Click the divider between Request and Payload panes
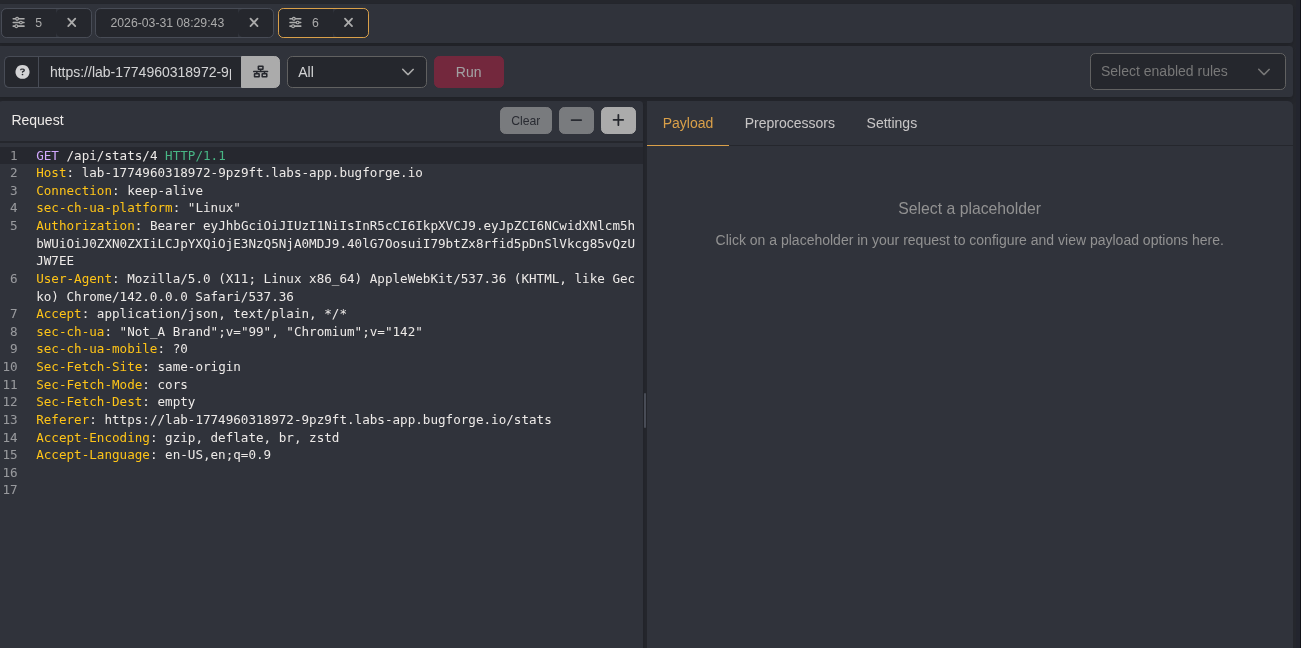This screenshot has width=1301, height=648. [x=645, y=410]
